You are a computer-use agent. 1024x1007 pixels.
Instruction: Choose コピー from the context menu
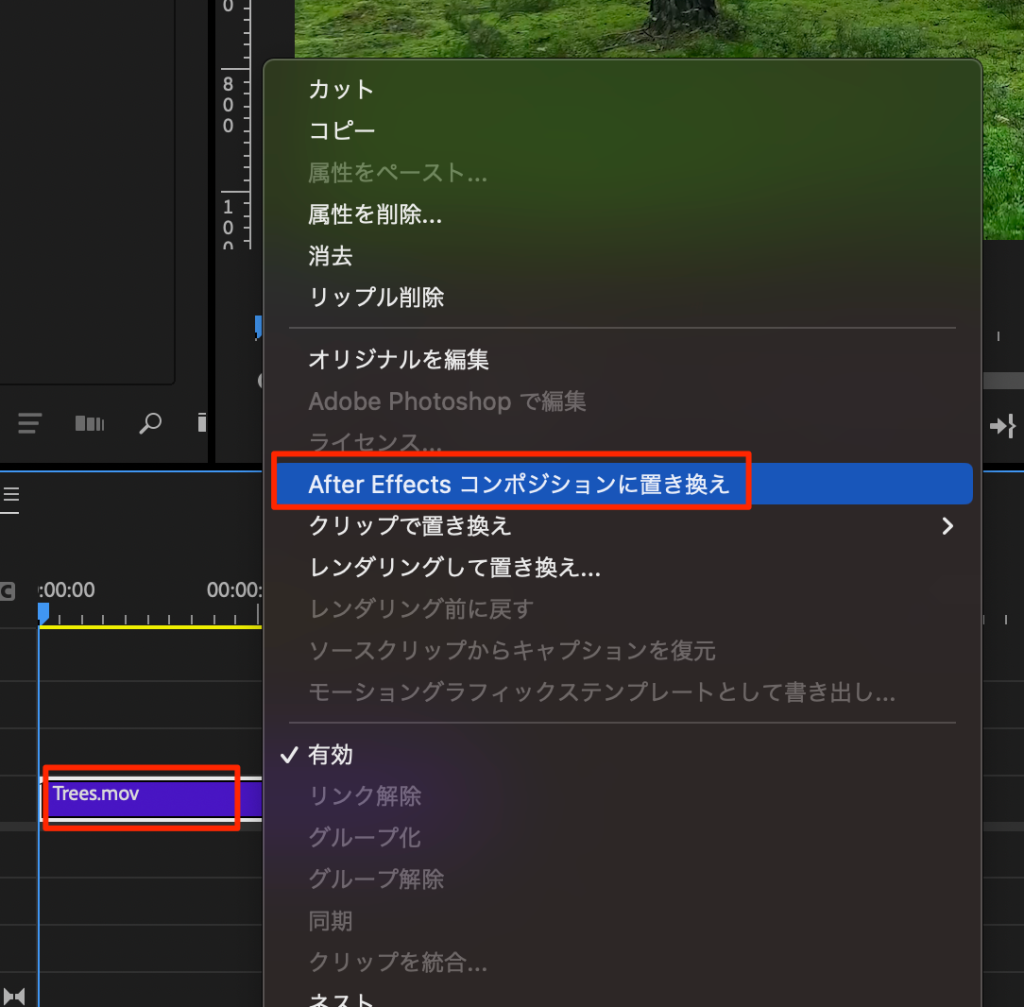tap(341, 131)
